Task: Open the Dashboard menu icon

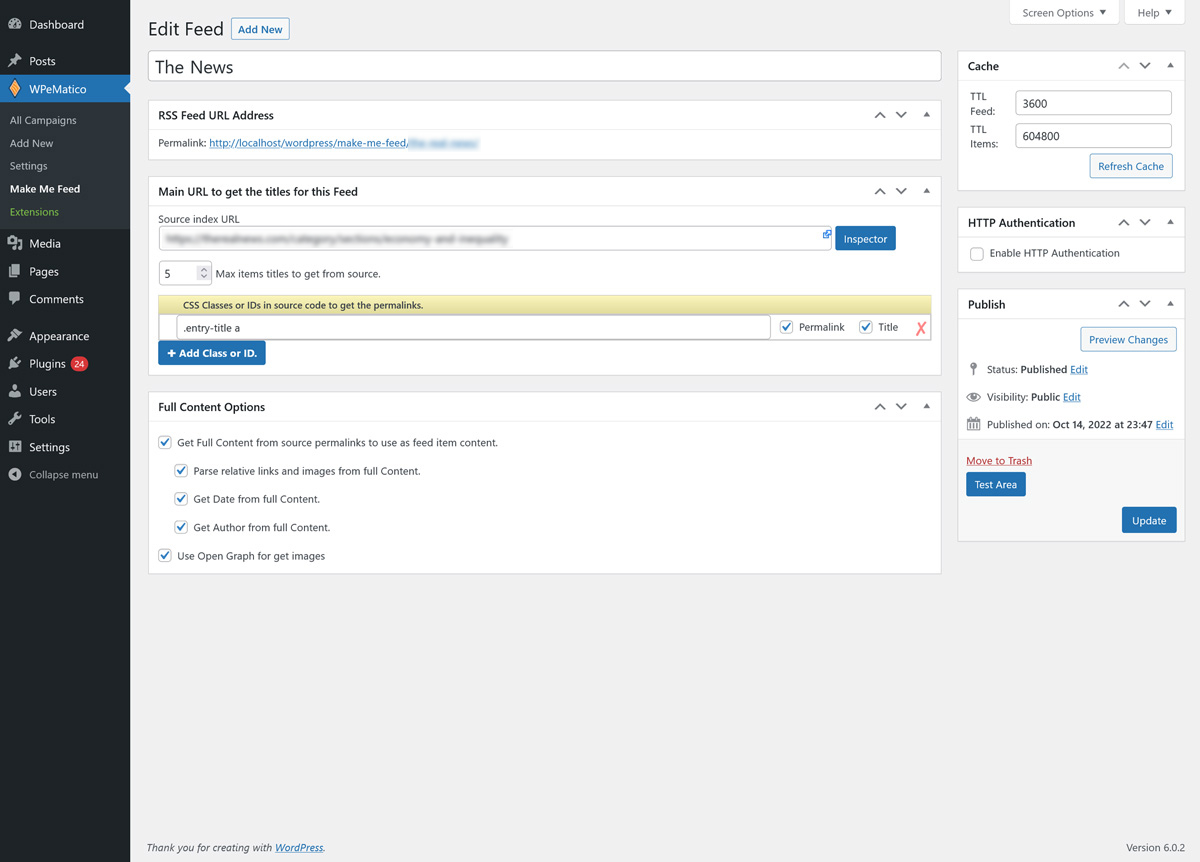Action: tap(15, 24)
